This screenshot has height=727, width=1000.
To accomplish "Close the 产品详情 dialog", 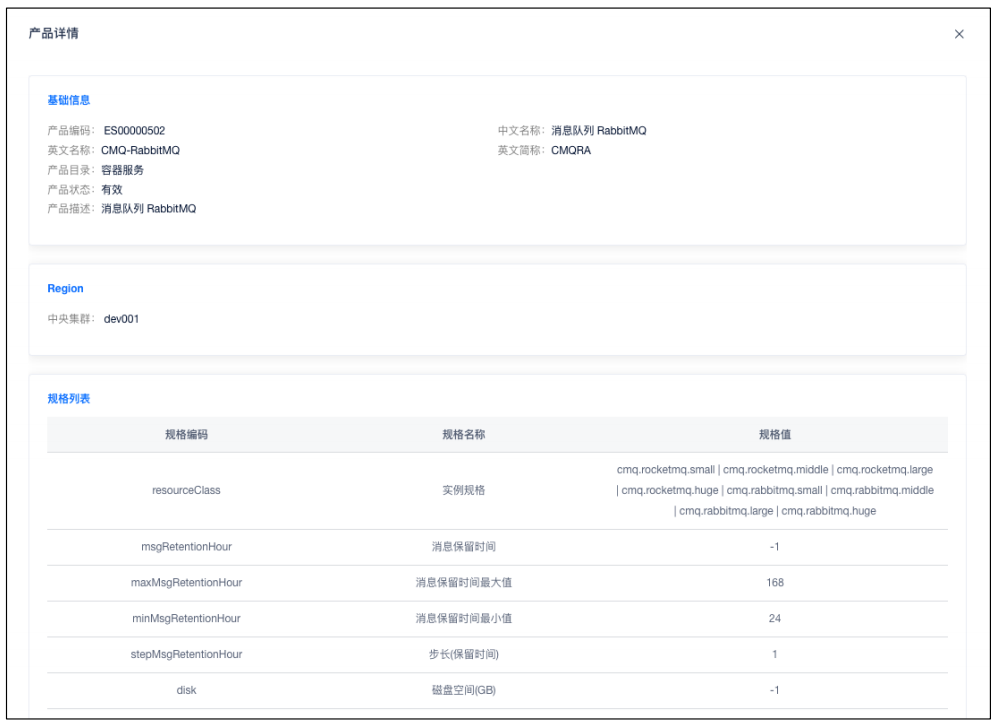I will 959,34.
